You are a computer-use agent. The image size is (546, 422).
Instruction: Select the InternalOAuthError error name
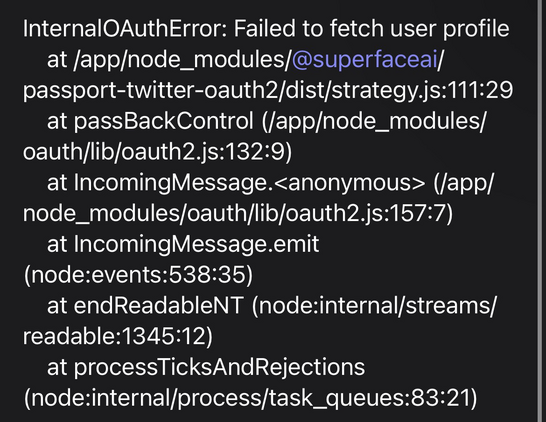click(123, 29)
